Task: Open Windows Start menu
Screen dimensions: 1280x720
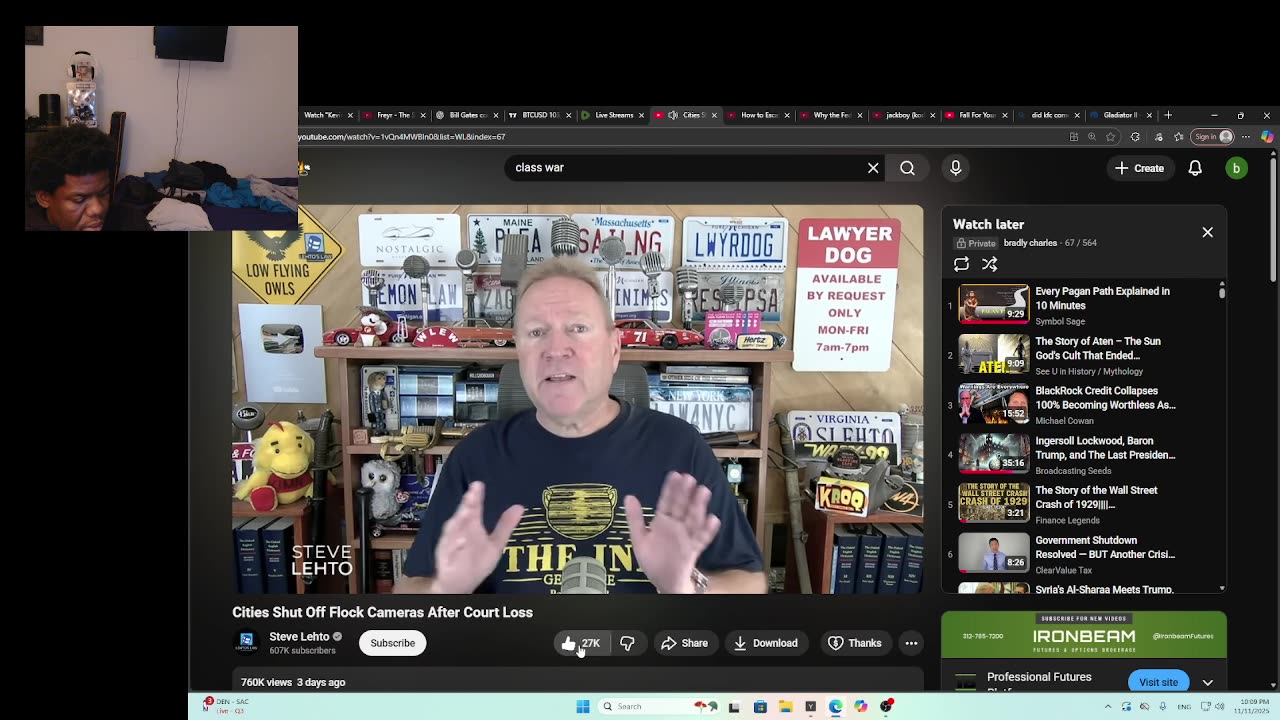Action: 583,707
